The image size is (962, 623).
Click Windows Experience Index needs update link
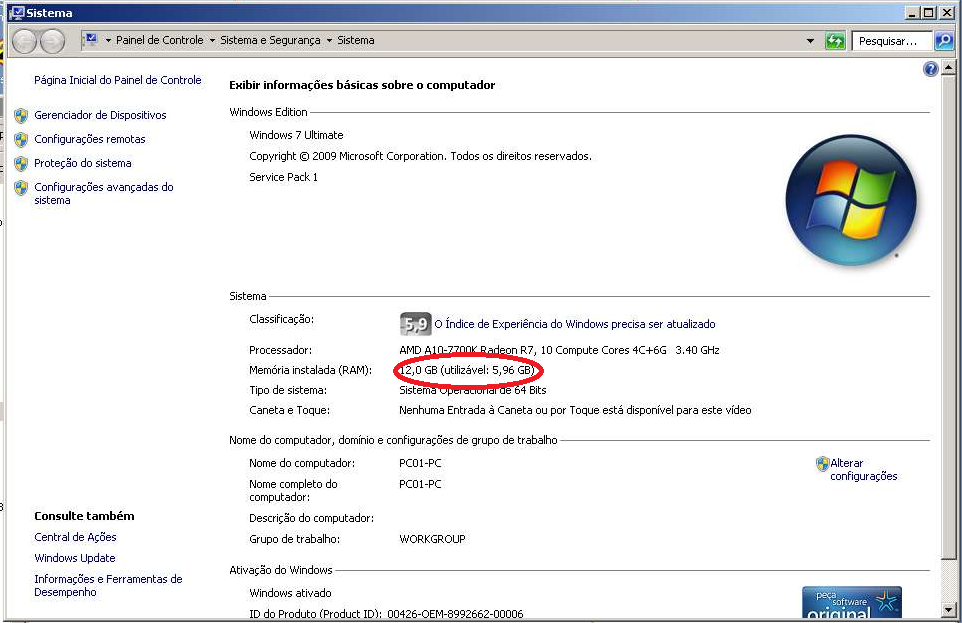coord(575,323)
